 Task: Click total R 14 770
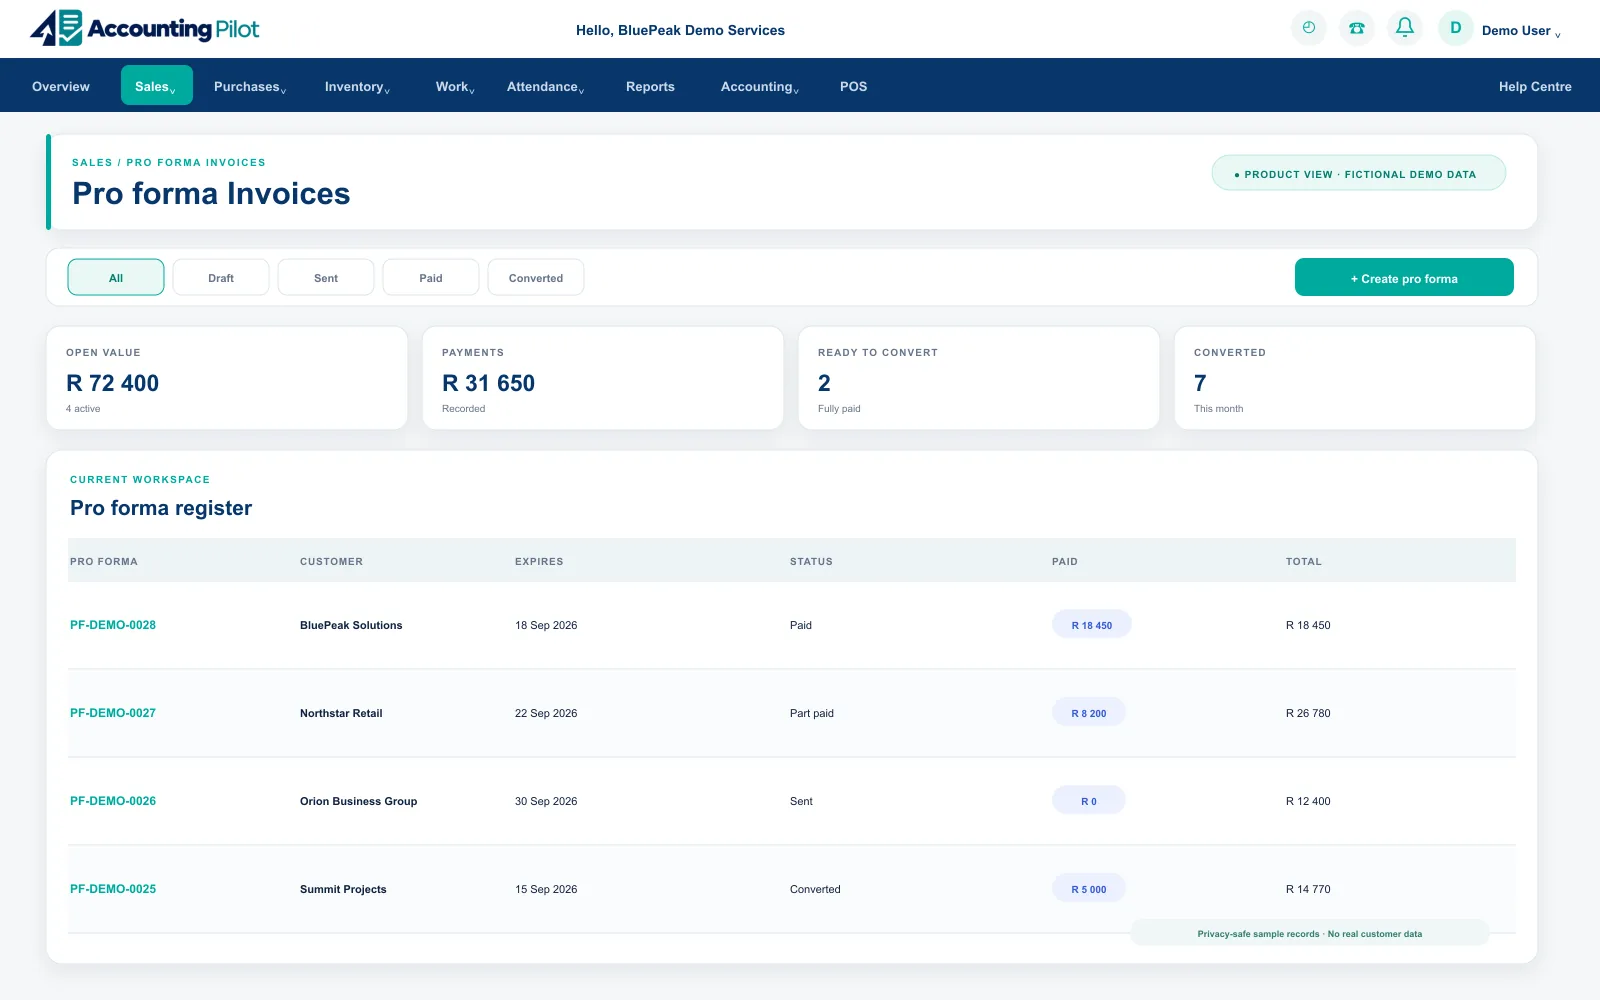pyautogui.click(x=1308, y=889)
